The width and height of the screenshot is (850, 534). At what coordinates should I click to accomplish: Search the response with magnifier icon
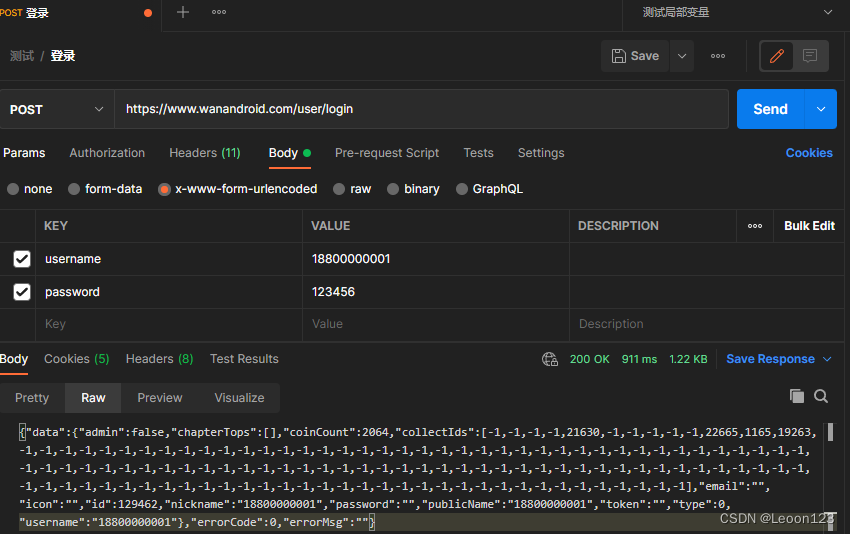point(821,396)
